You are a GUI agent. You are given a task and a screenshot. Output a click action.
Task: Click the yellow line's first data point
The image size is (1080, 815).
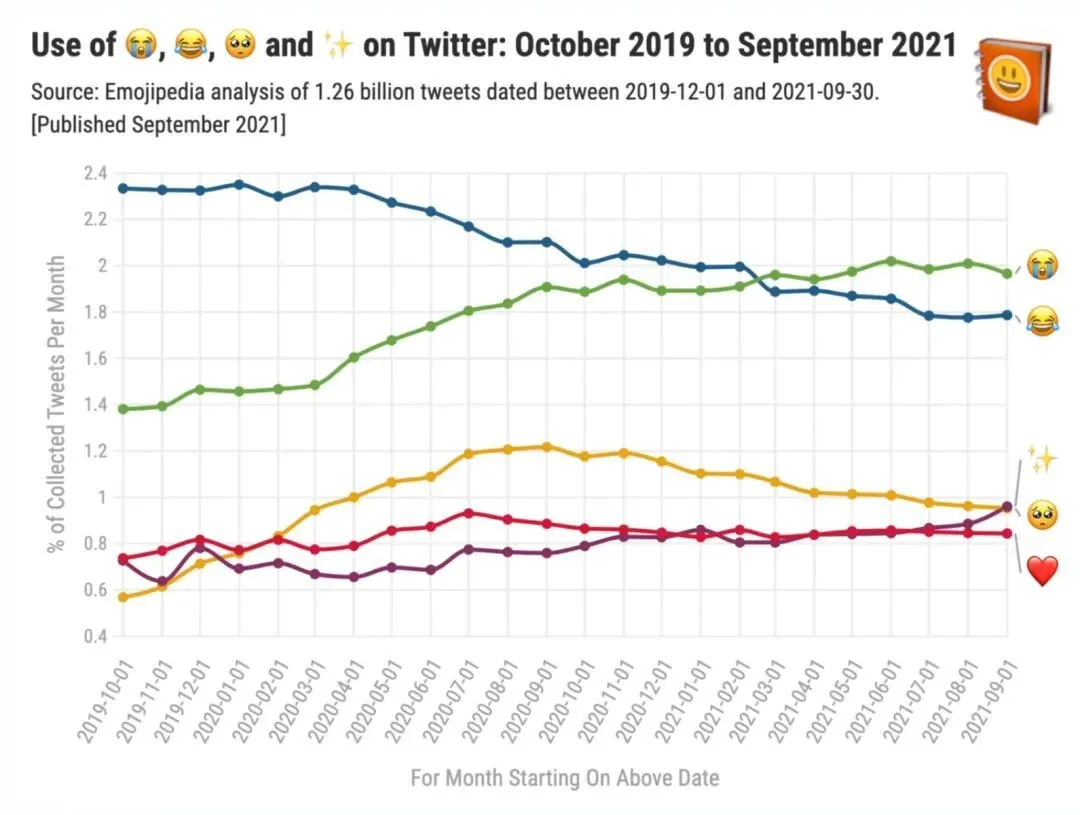click(123, 597)
